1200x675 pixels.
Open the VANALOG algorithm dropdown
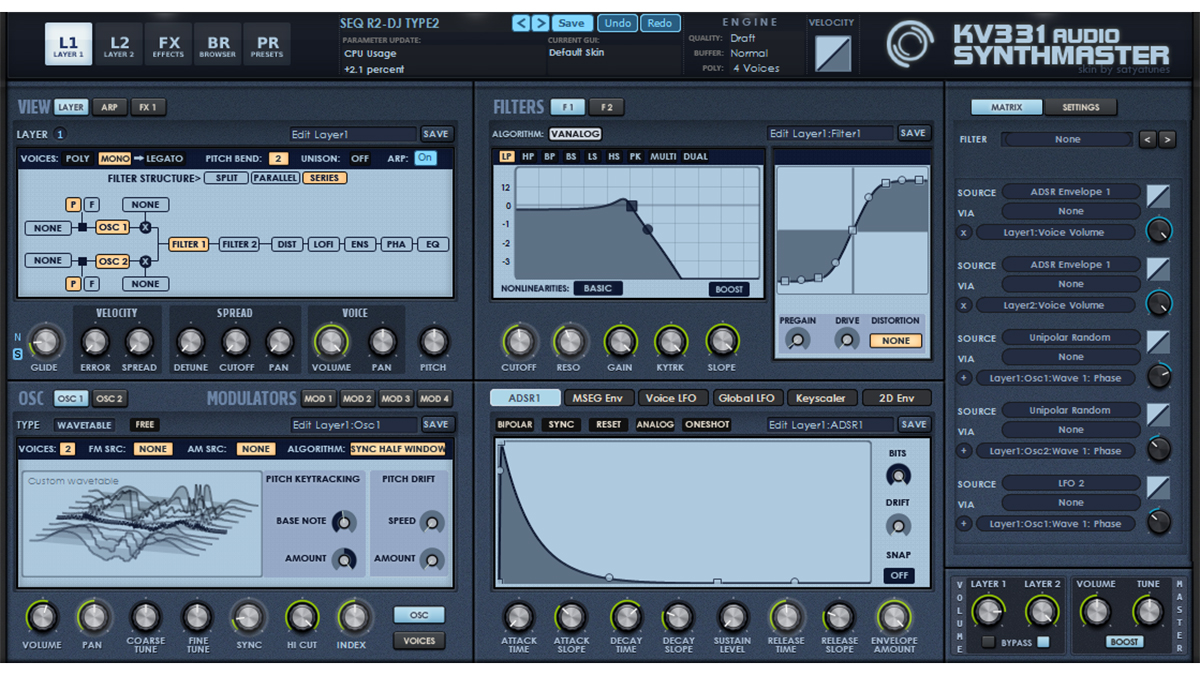click(575, 134)
